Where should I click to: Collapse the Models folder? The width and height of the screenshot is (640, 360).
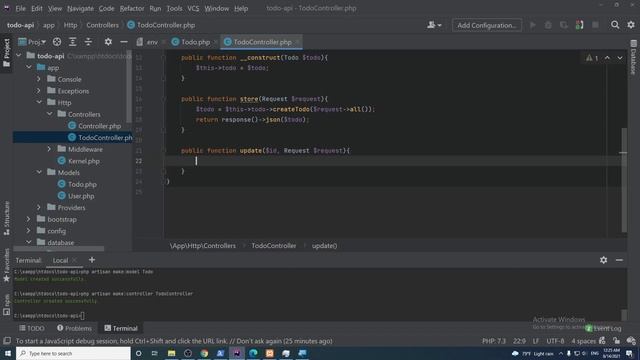[39, 172]
